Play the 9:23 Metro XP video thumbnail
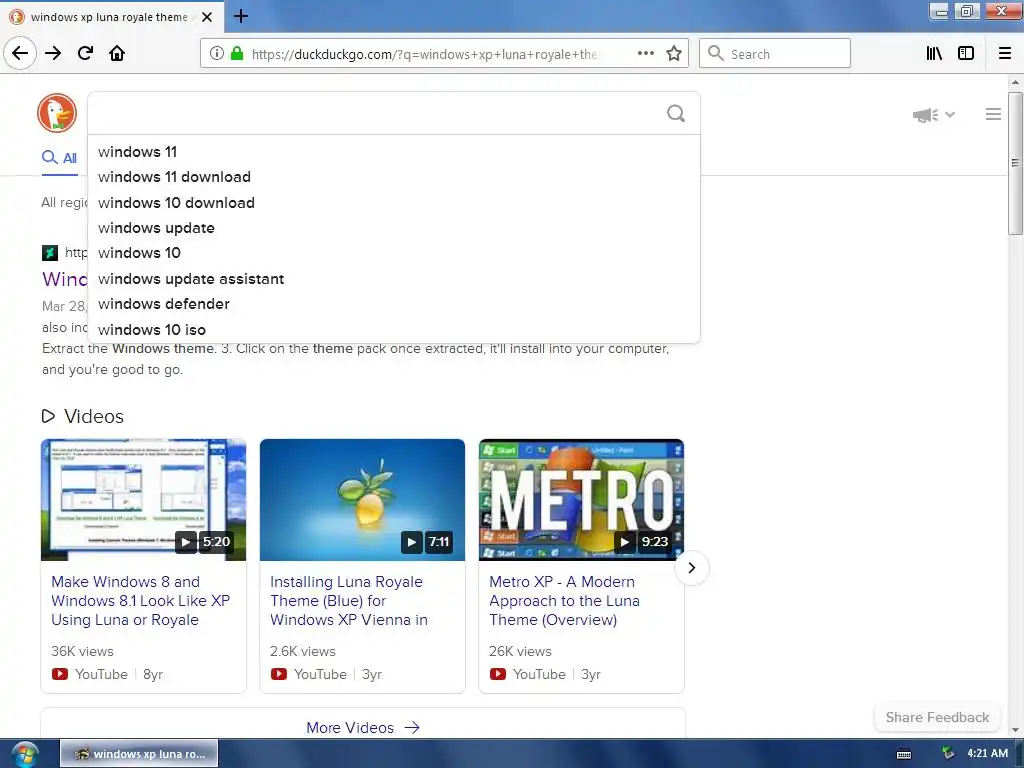Screen dimensions: 1024x768 [x=581, y=500]
